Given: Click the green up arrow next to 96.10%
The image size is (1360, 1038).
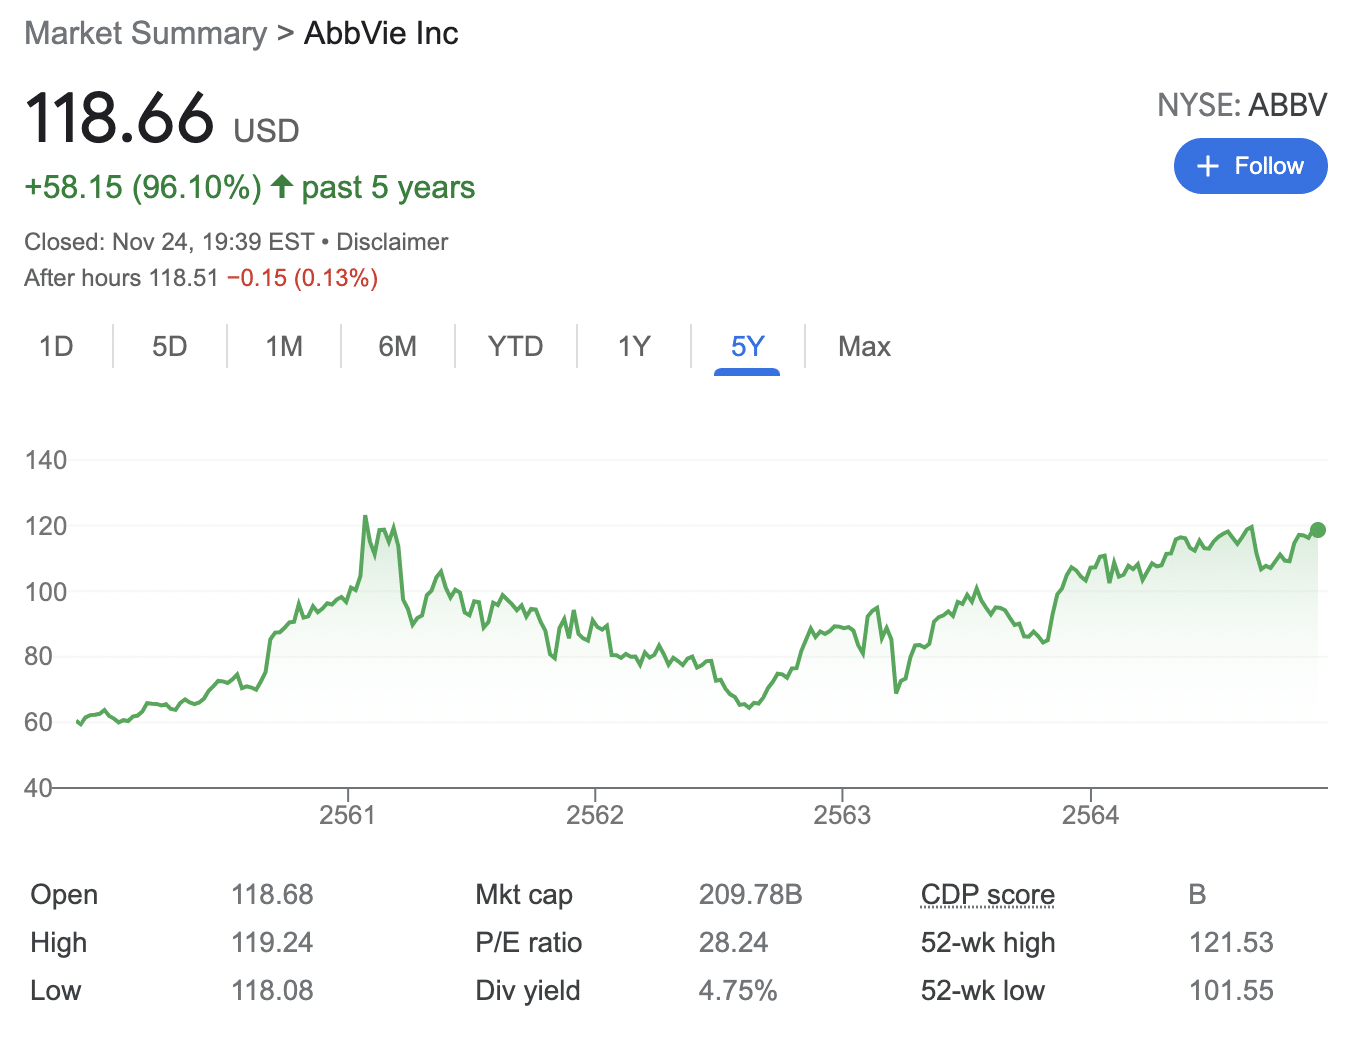Looking at the screenshot, I should coord(282,186).
